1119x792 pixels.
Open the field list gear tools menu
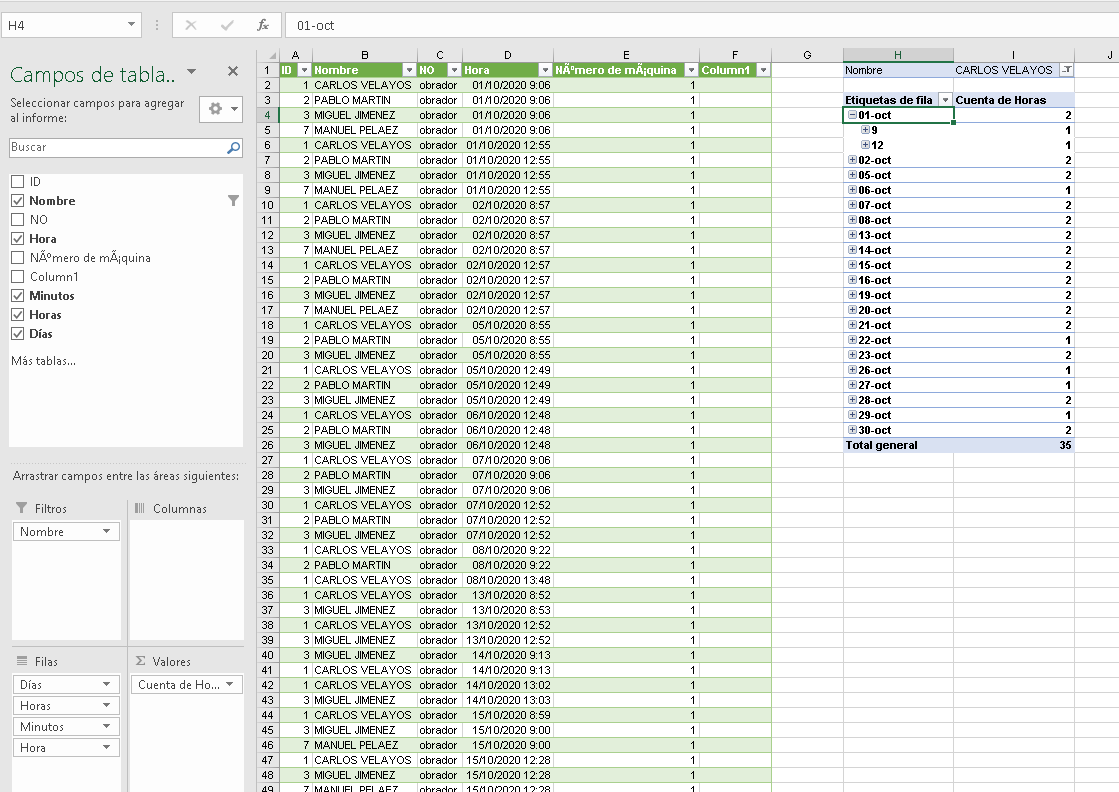(221, 109)
